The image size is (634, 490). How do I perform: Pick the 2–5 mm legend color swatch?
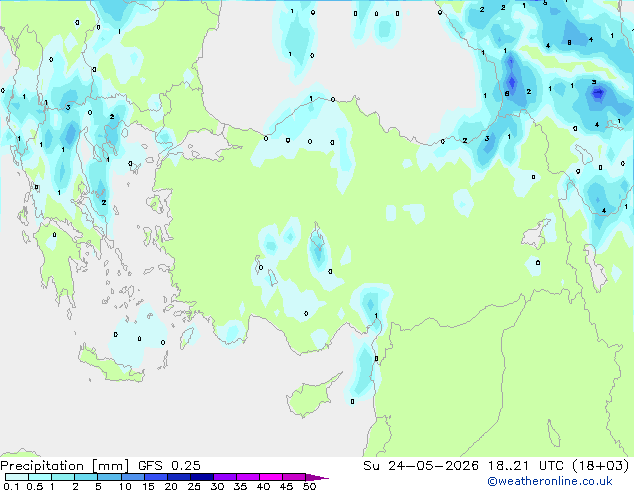pyautogui.click(x=86, y=477)
